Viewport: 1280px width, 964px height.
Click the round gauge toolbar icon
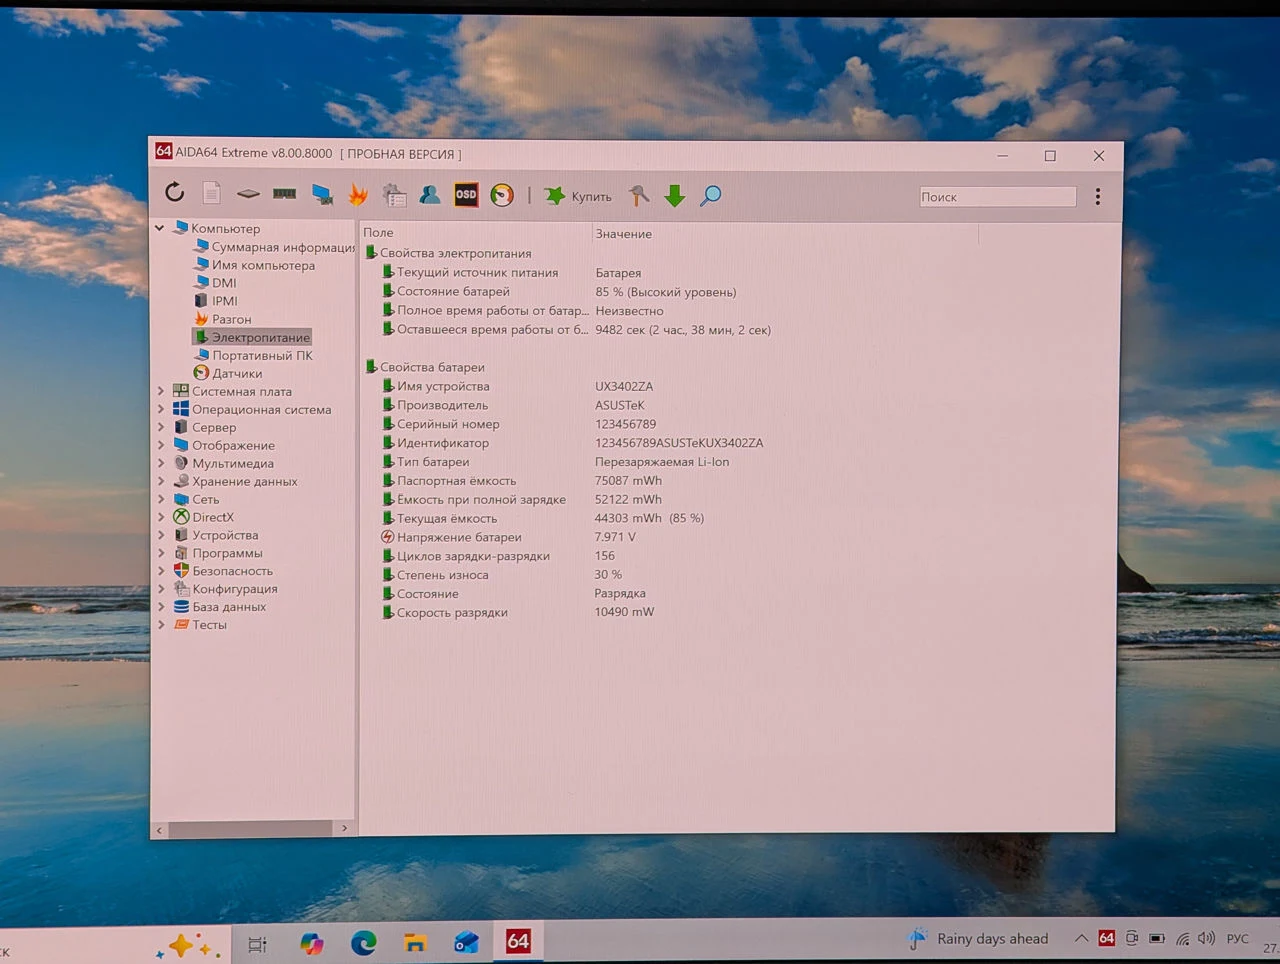click(x=502, y=195)
